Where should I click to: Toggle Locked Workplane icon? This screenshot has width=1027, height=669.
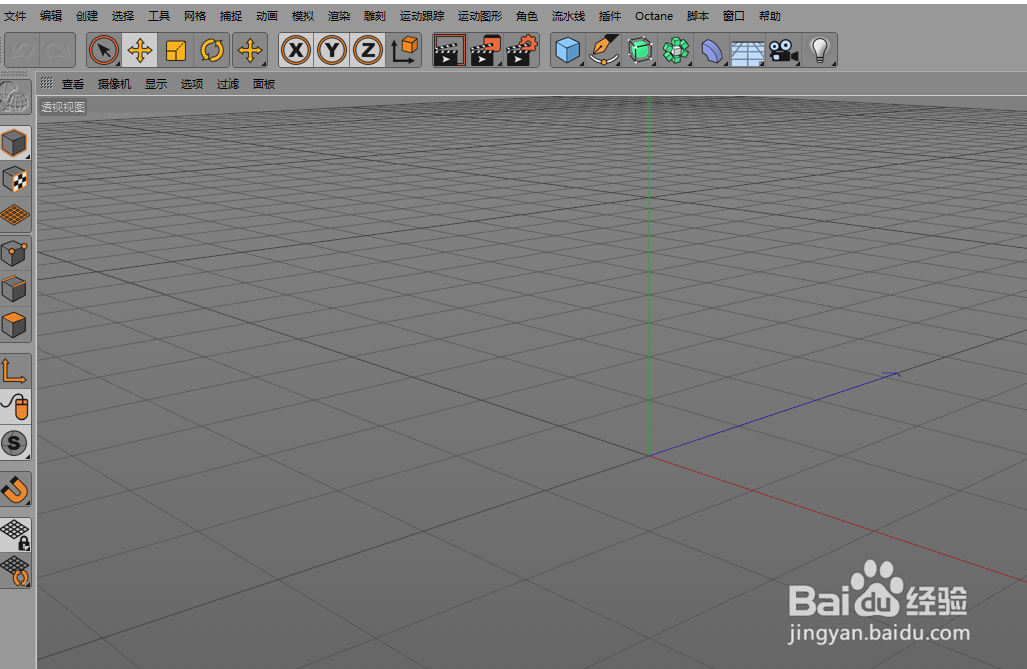click(x=14, y=534)
